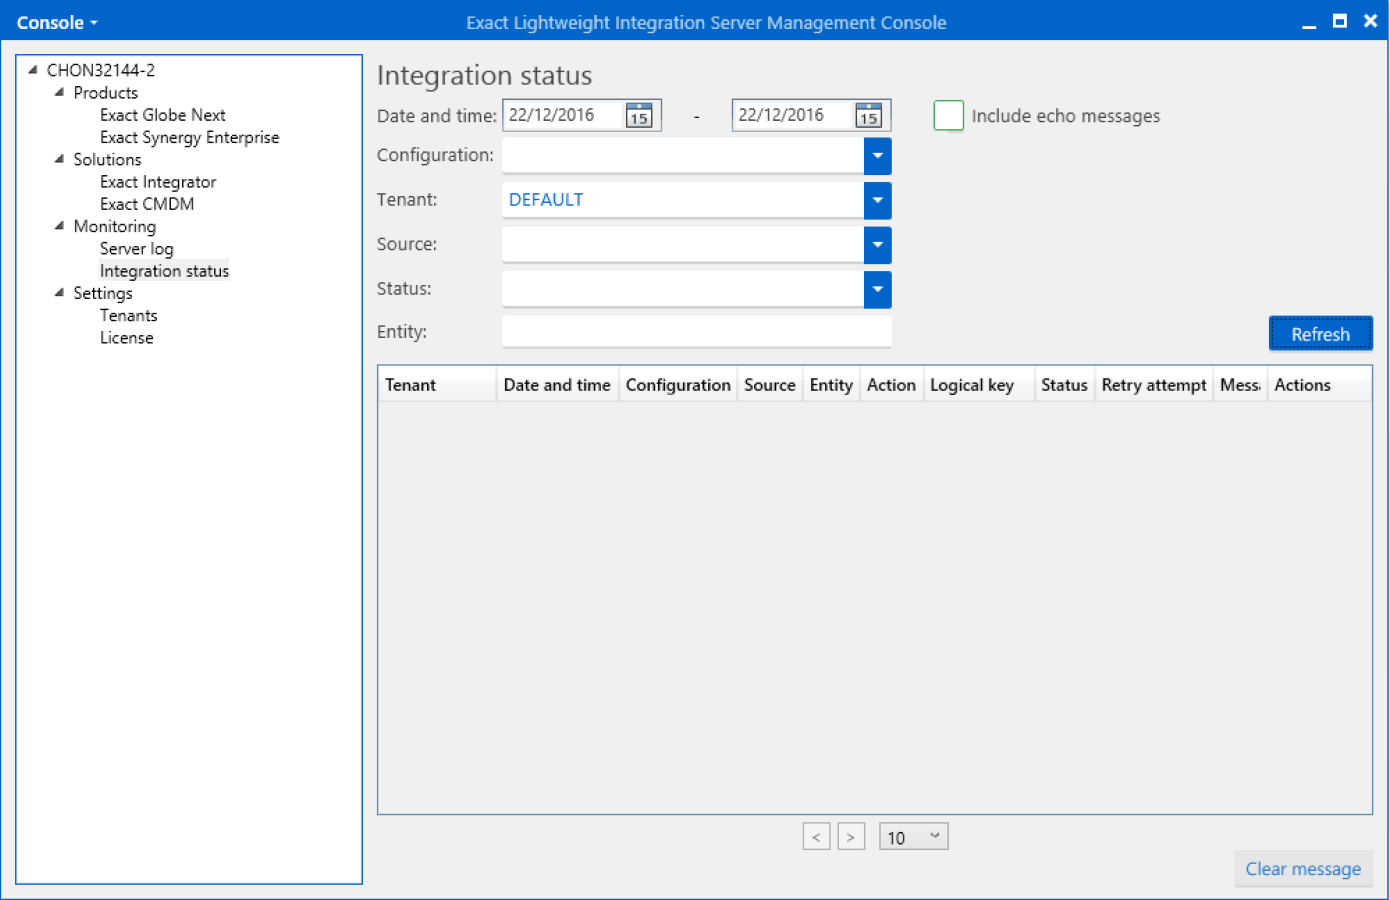Maximize the Management Console window
The height and width of the screenshot is (900, 1390).
pos(1340,22)
